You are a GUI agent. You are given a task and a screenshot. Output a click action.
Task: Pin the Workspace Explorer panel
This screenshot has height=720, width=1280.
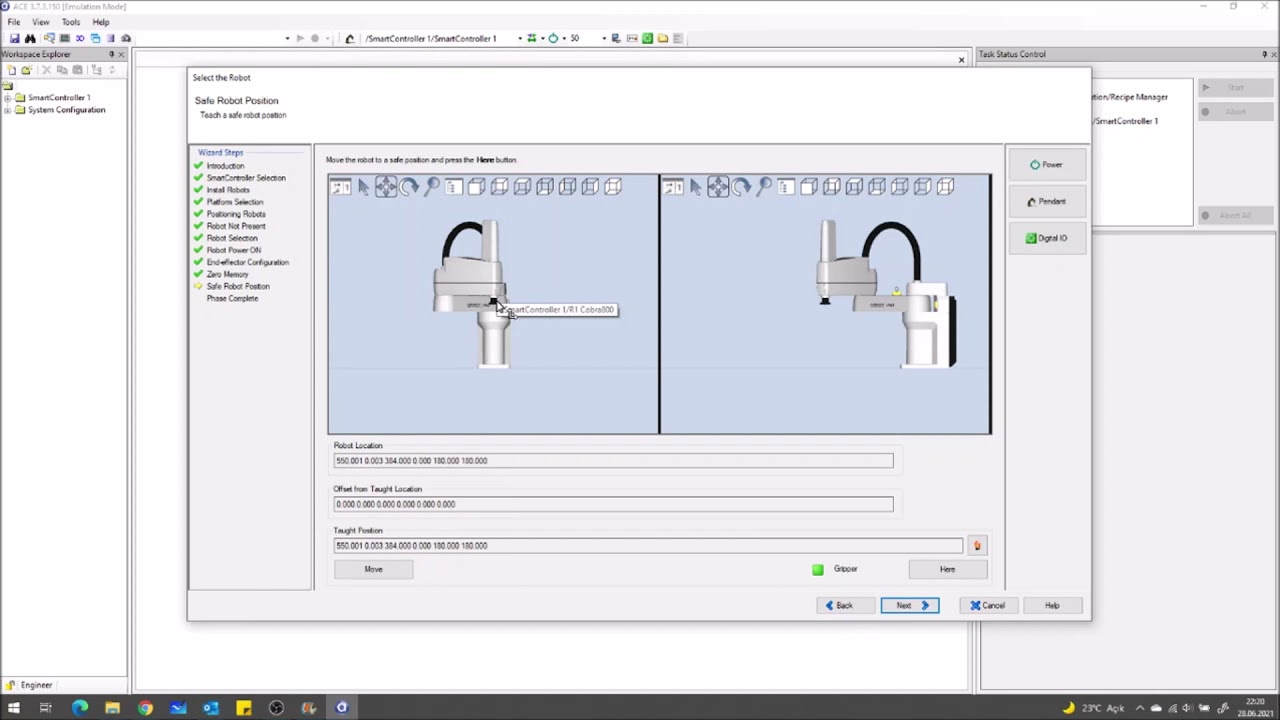pos(111,54)
